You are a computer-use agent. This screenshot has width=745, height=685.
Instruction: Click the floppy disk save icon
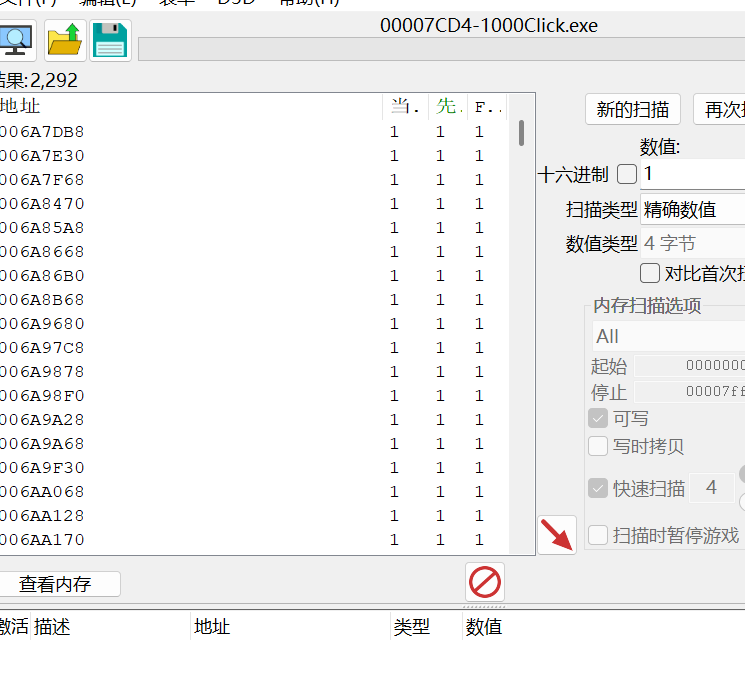pyautogui.click(x=110, y=41)
